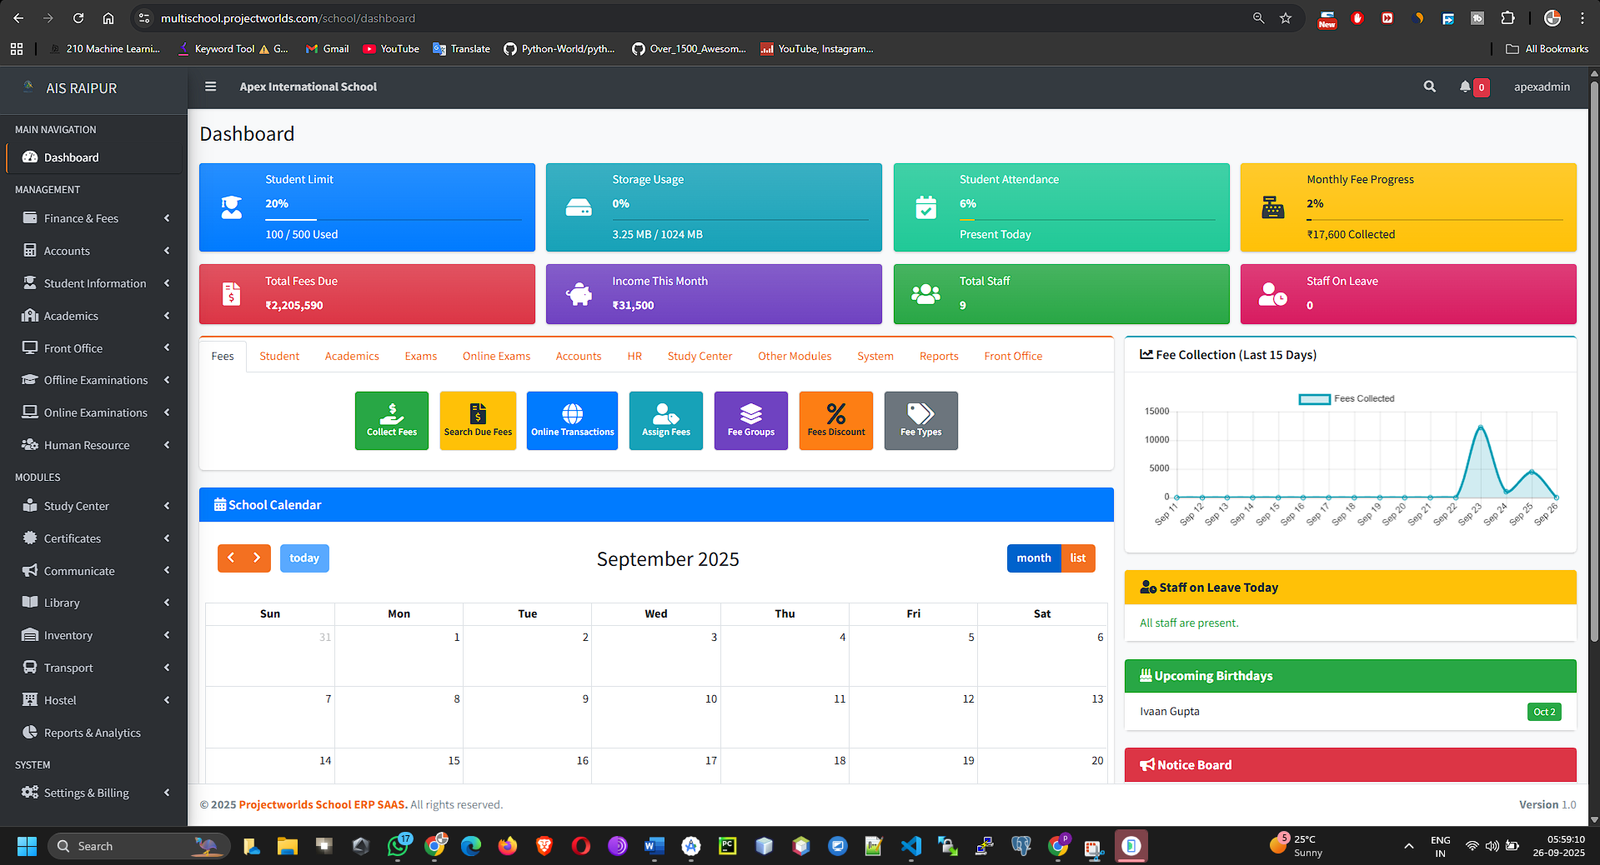Open Online Transactions globe tile

572,420
